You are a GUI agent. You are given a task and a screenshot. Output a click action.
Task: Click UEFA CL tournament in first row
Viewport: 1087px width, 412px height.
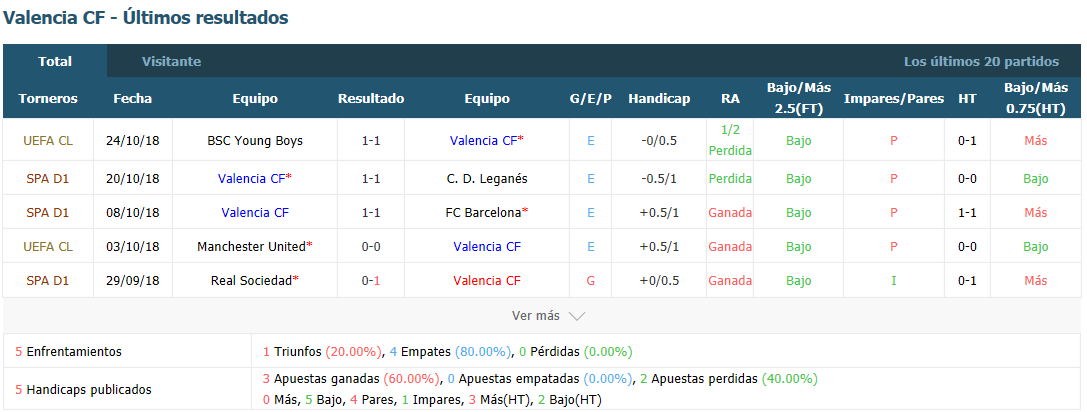pyautogui.click(x=48, y=140)
